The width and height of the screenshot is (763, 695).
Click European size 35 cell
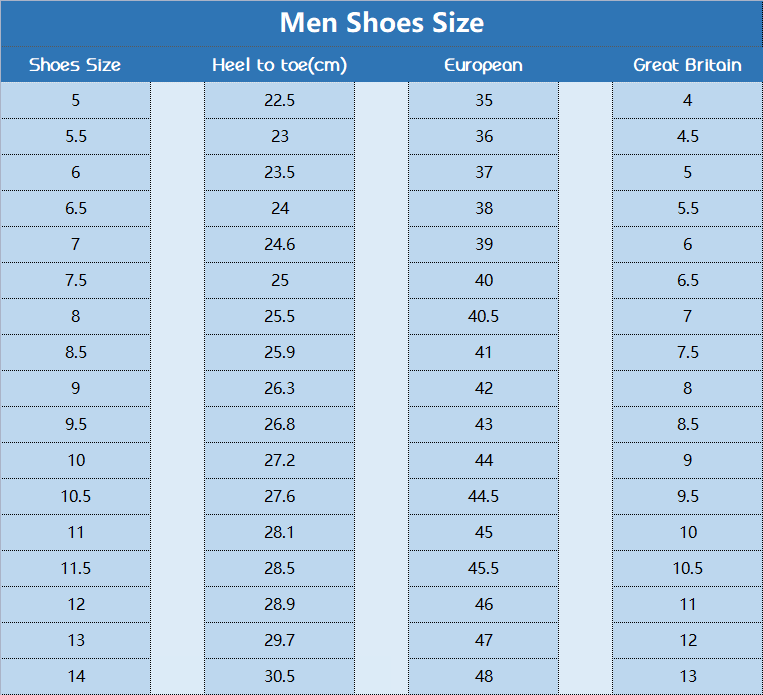[484, 100]
